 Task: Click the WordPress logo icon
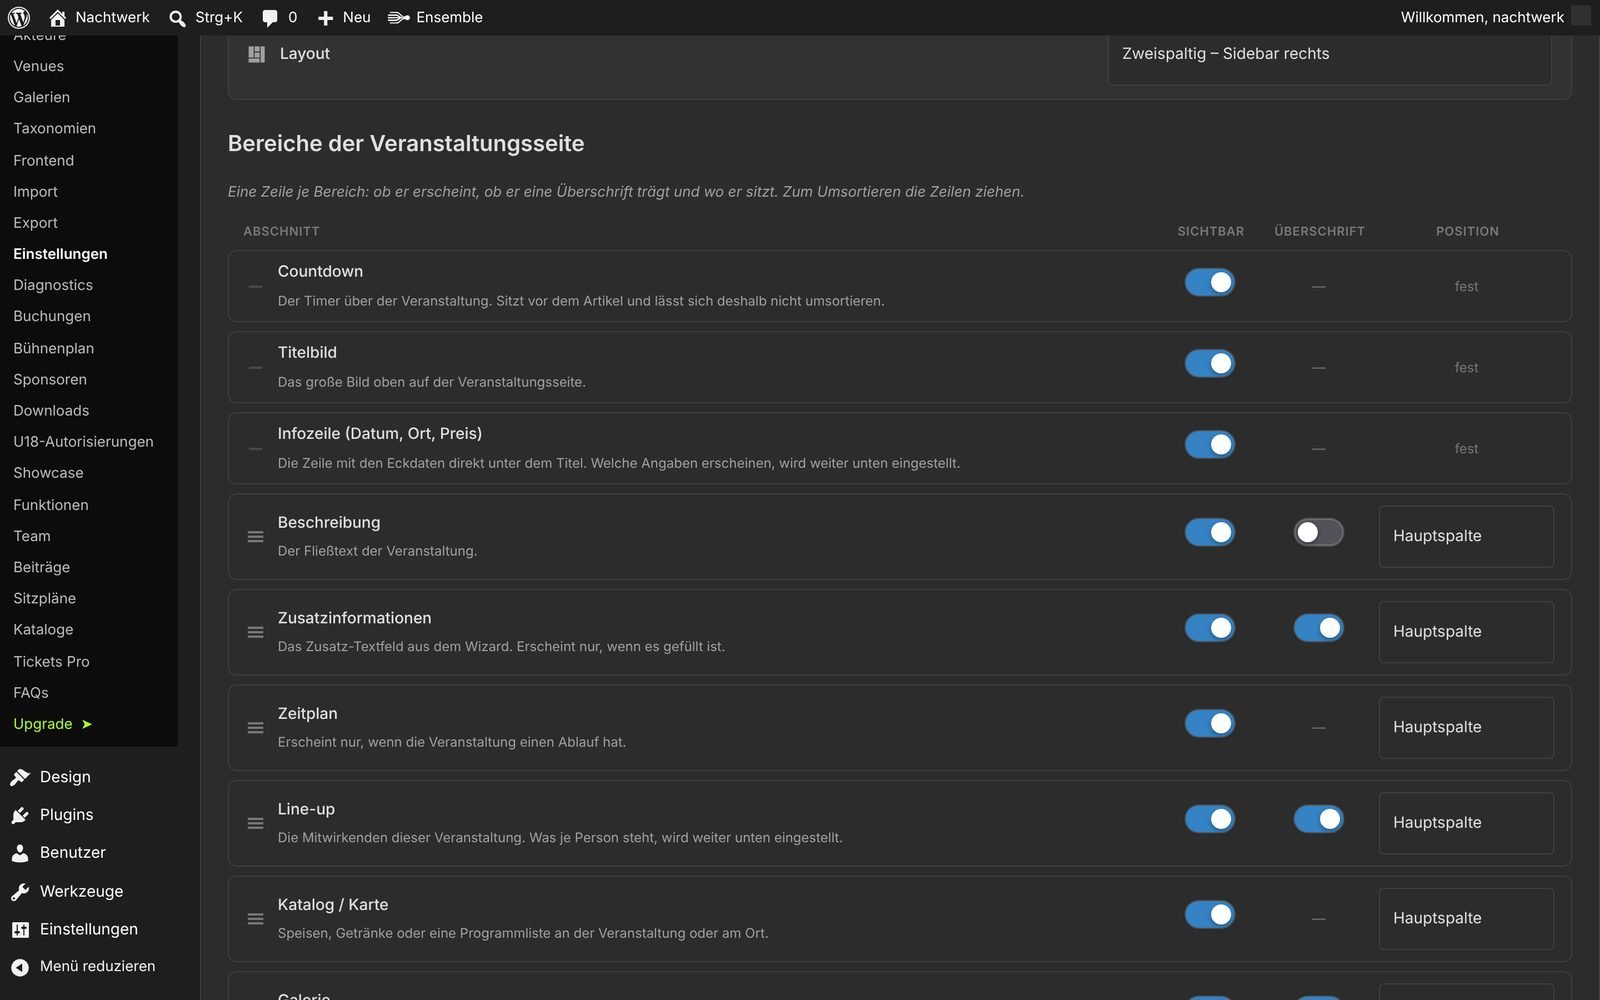19,17
